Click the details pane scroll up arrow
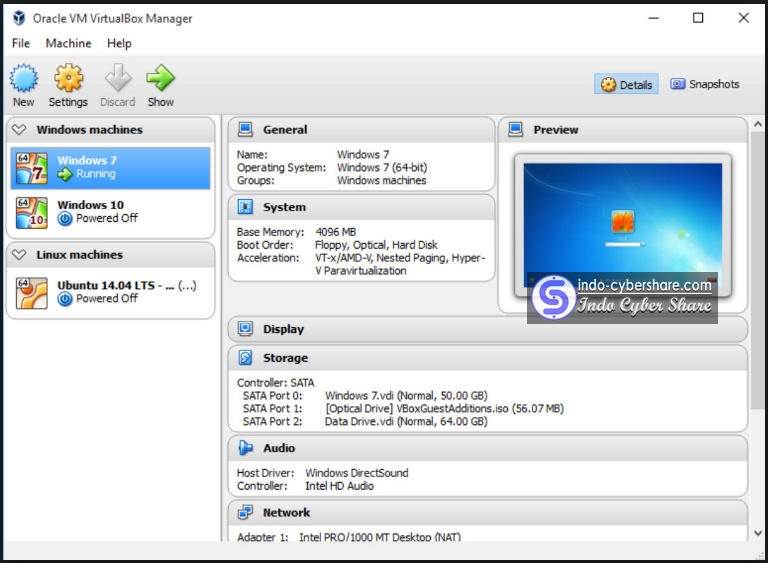 click(x=758, y=124)
